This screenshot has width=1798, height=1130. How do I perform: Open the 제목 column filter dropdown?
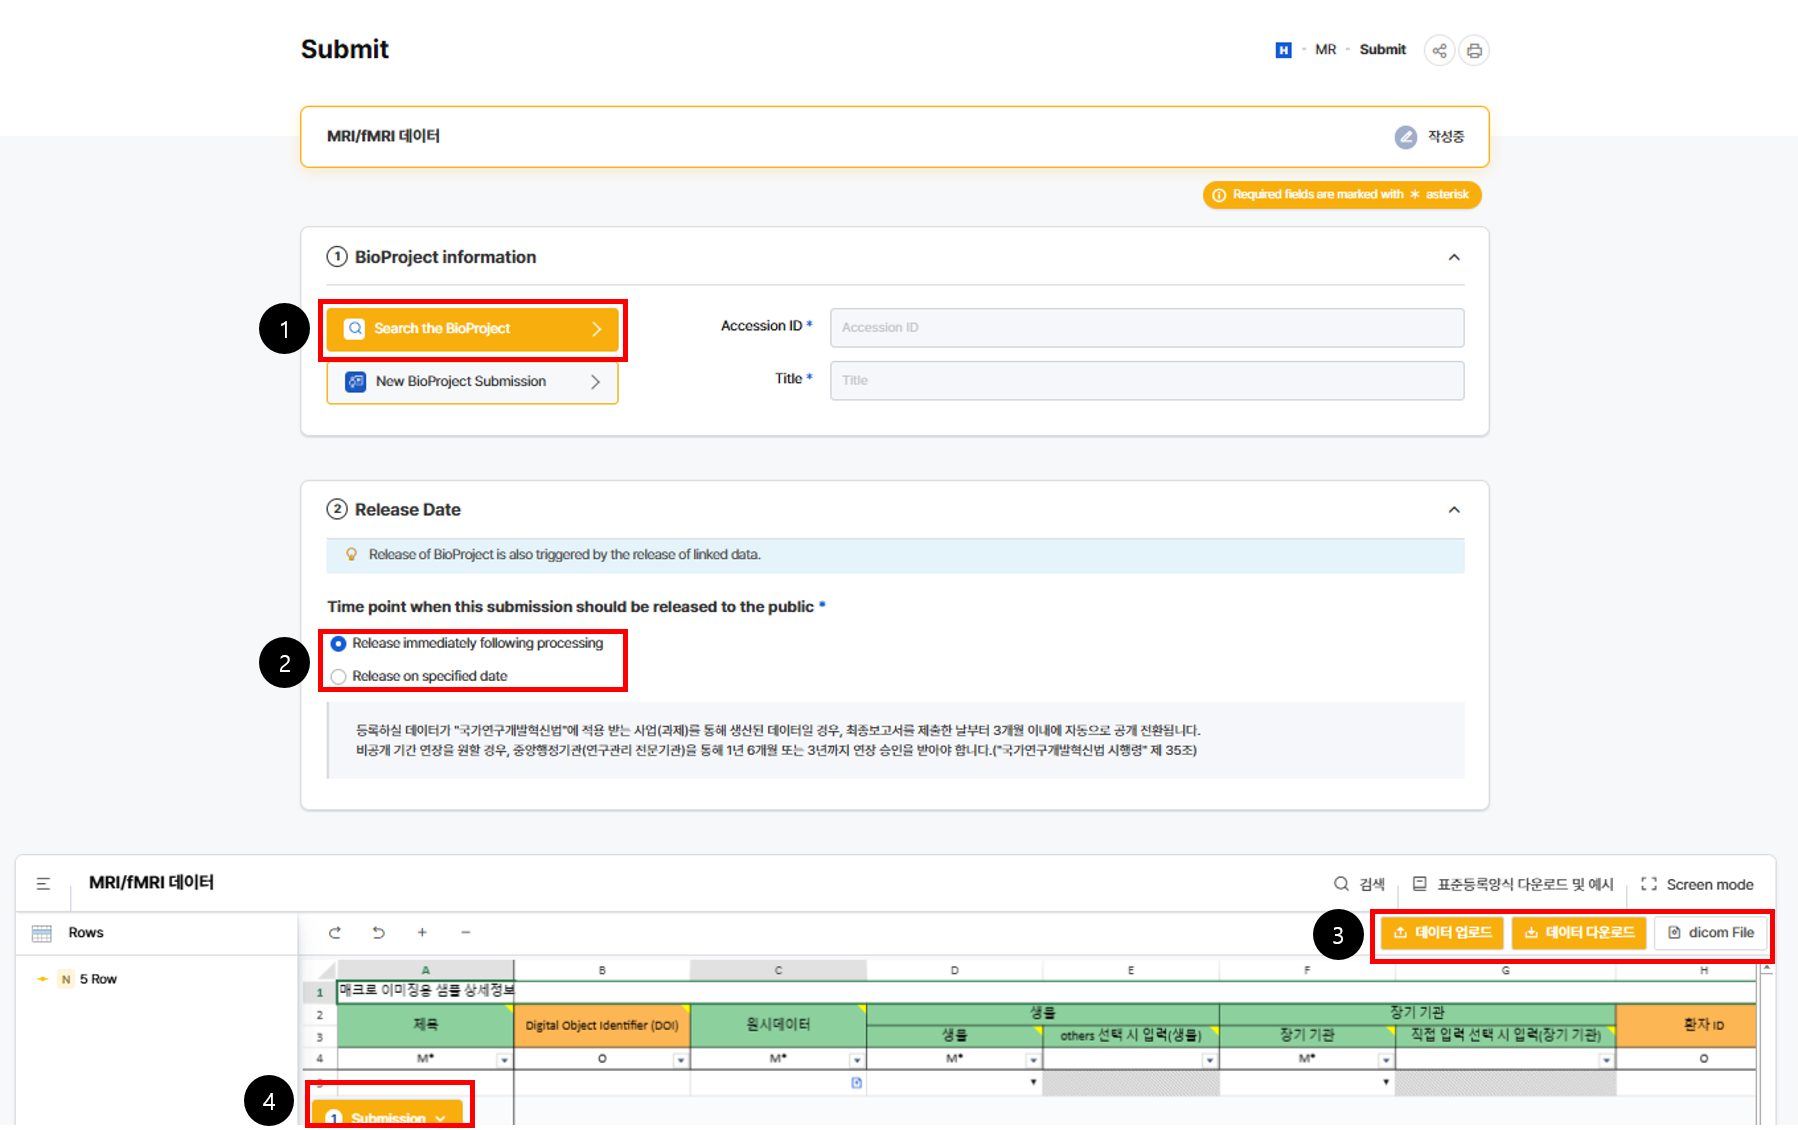click(x=504, y=1060)
